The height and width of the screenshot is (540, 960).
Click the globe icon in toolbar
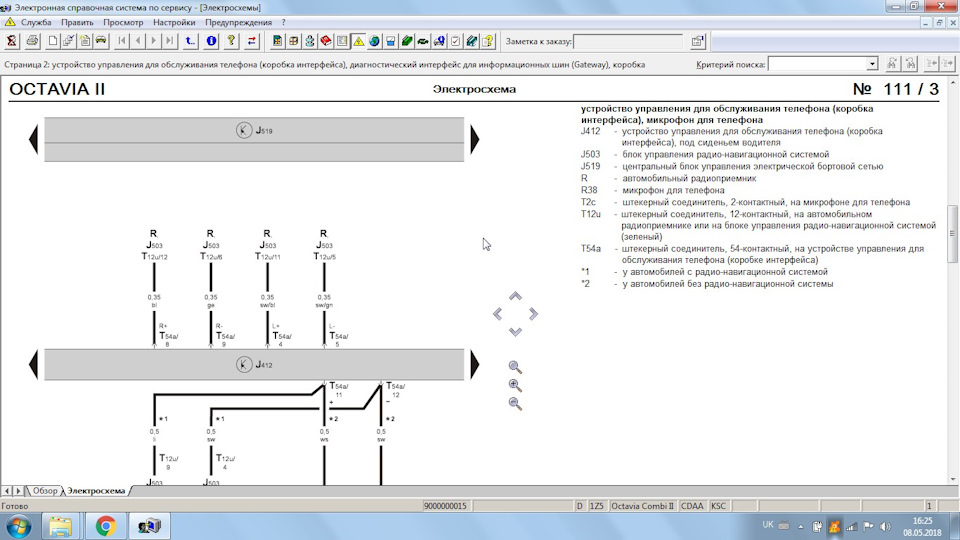click(374, 42)
